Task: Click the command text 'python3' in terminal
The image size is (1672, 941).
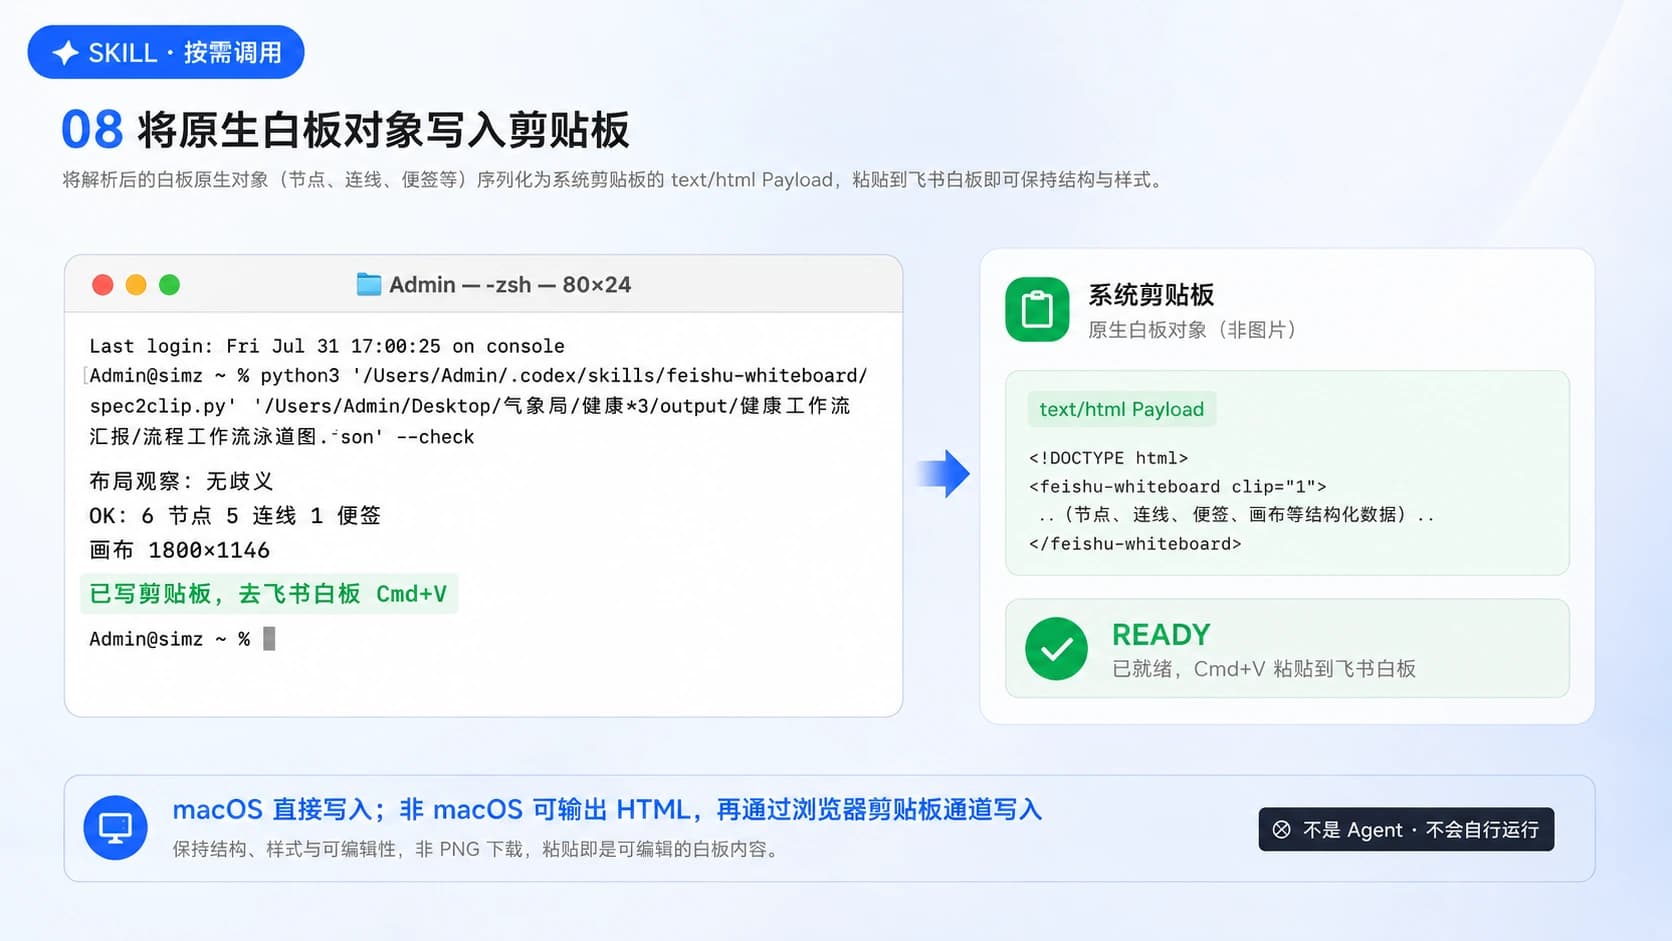Action: coord(300,376)
